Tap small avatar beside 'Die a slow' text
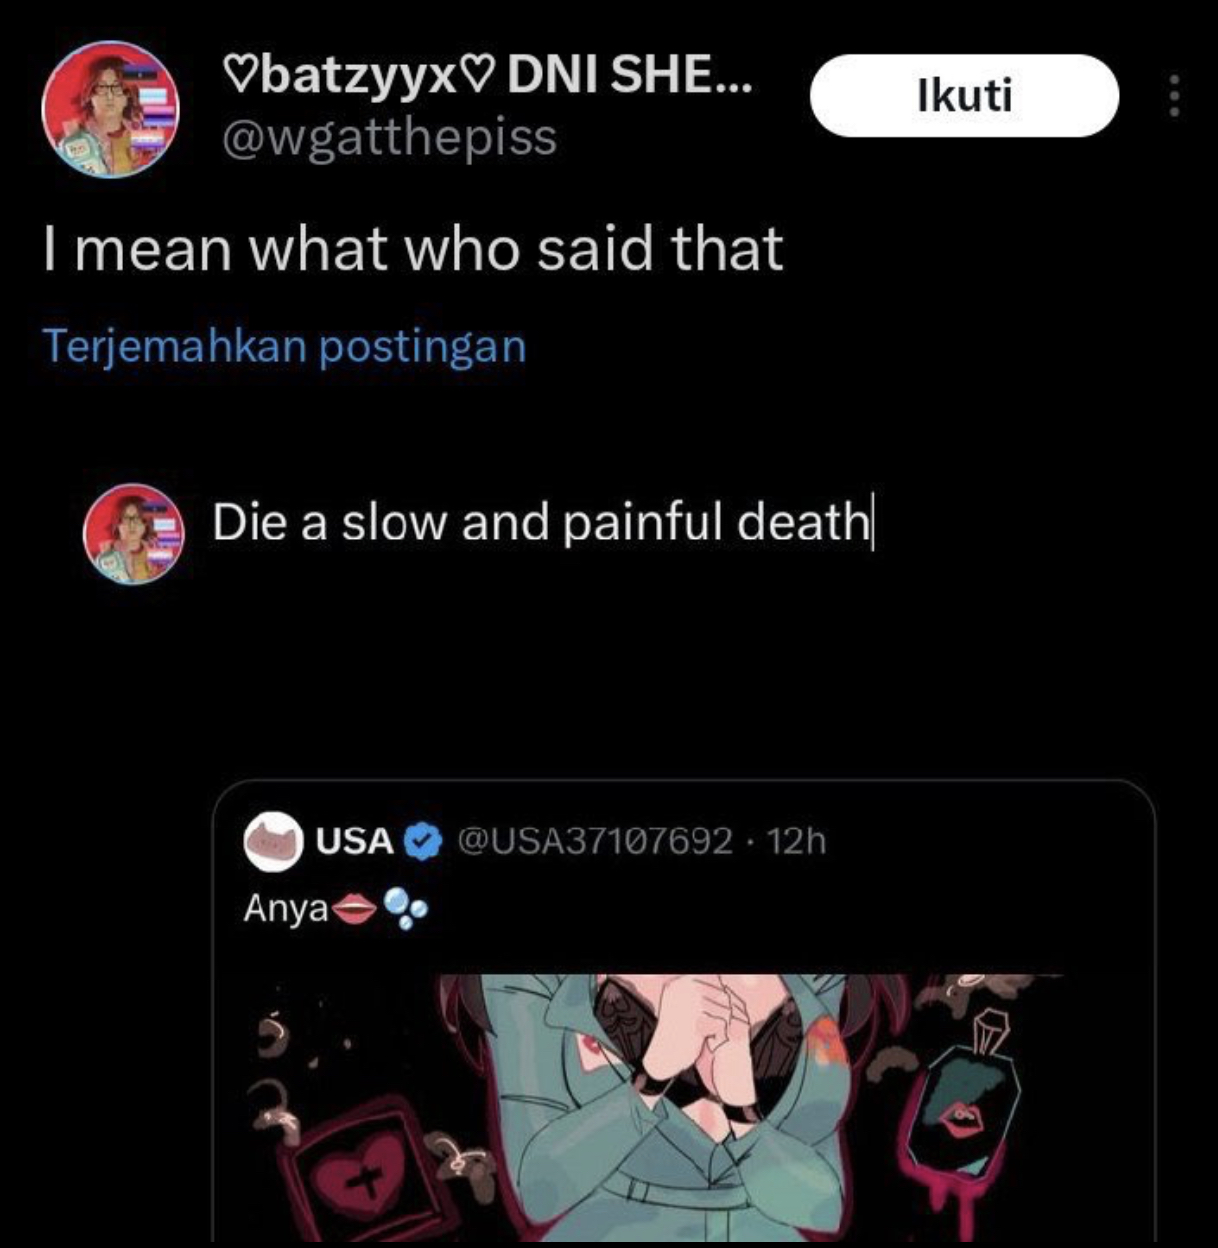This screenshot has height=1248, width=1218. pos(134,534)
